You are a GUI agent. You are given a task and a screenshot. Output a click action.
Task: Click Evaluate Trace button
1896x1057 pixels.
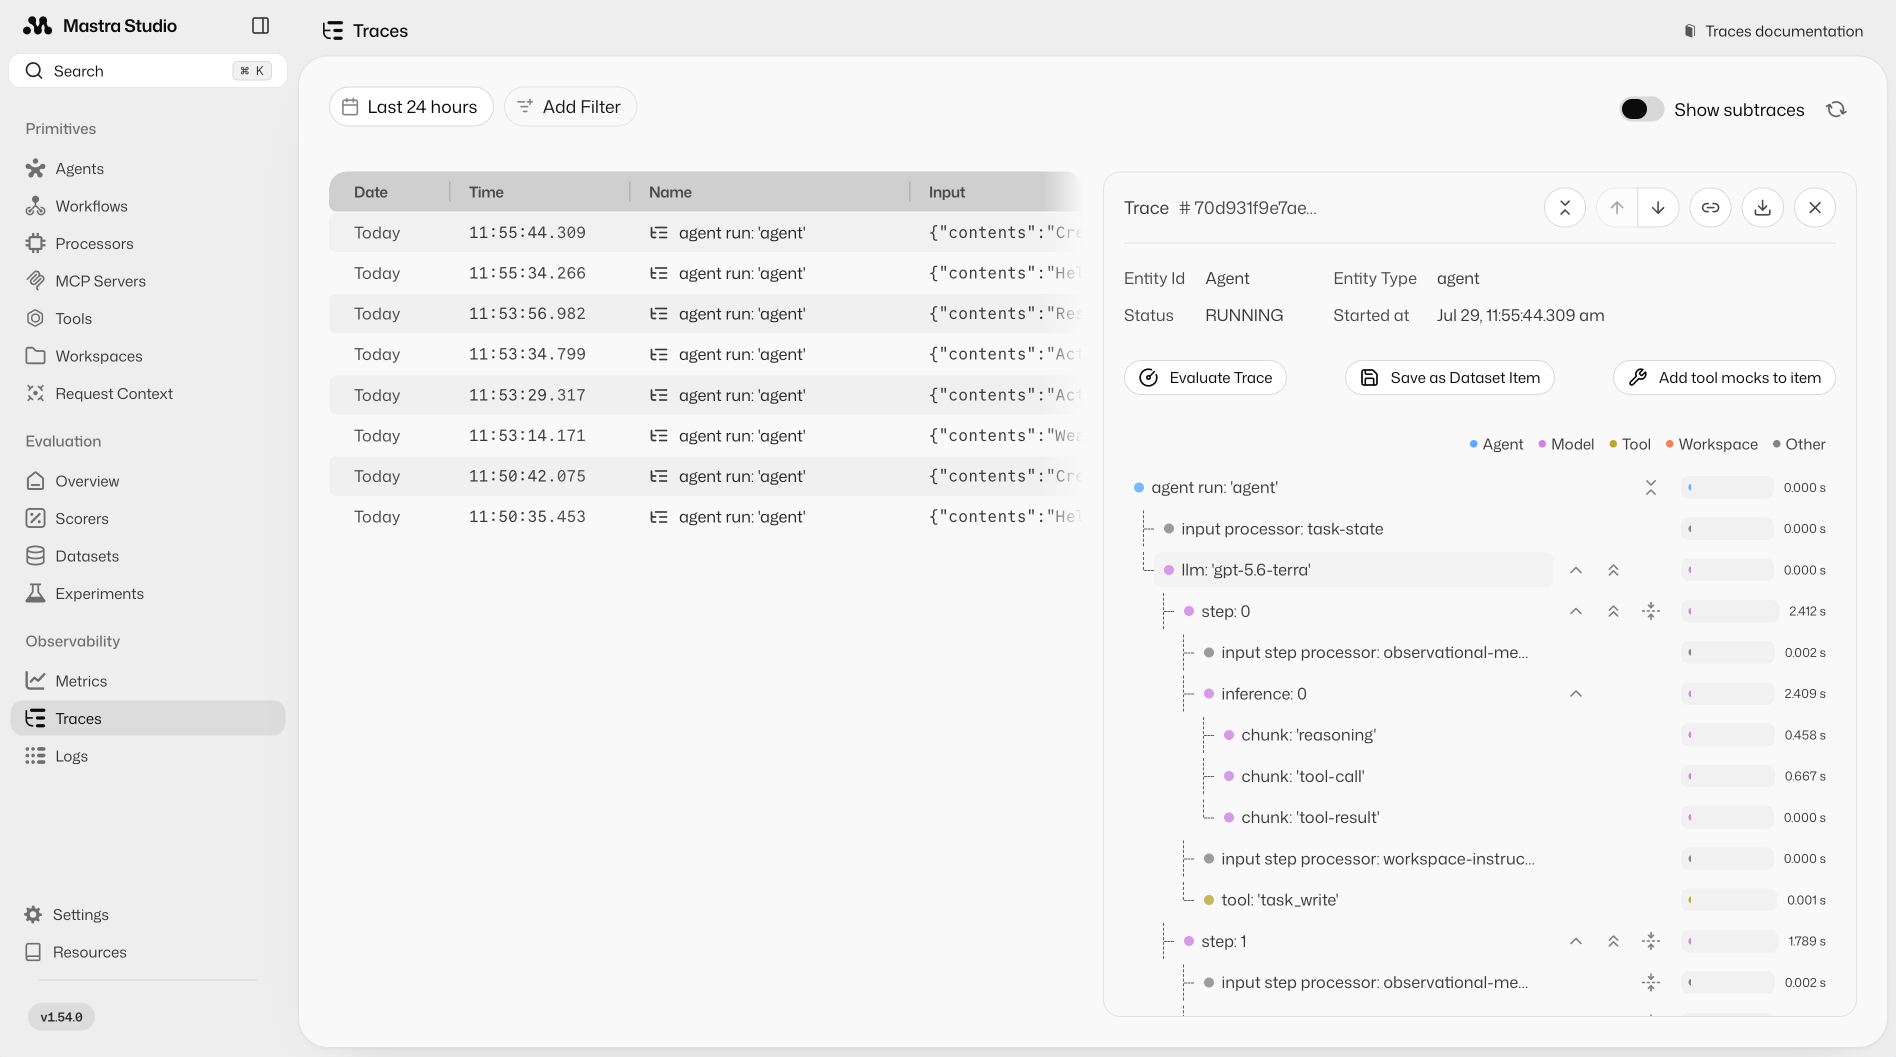coord(1205,378)
